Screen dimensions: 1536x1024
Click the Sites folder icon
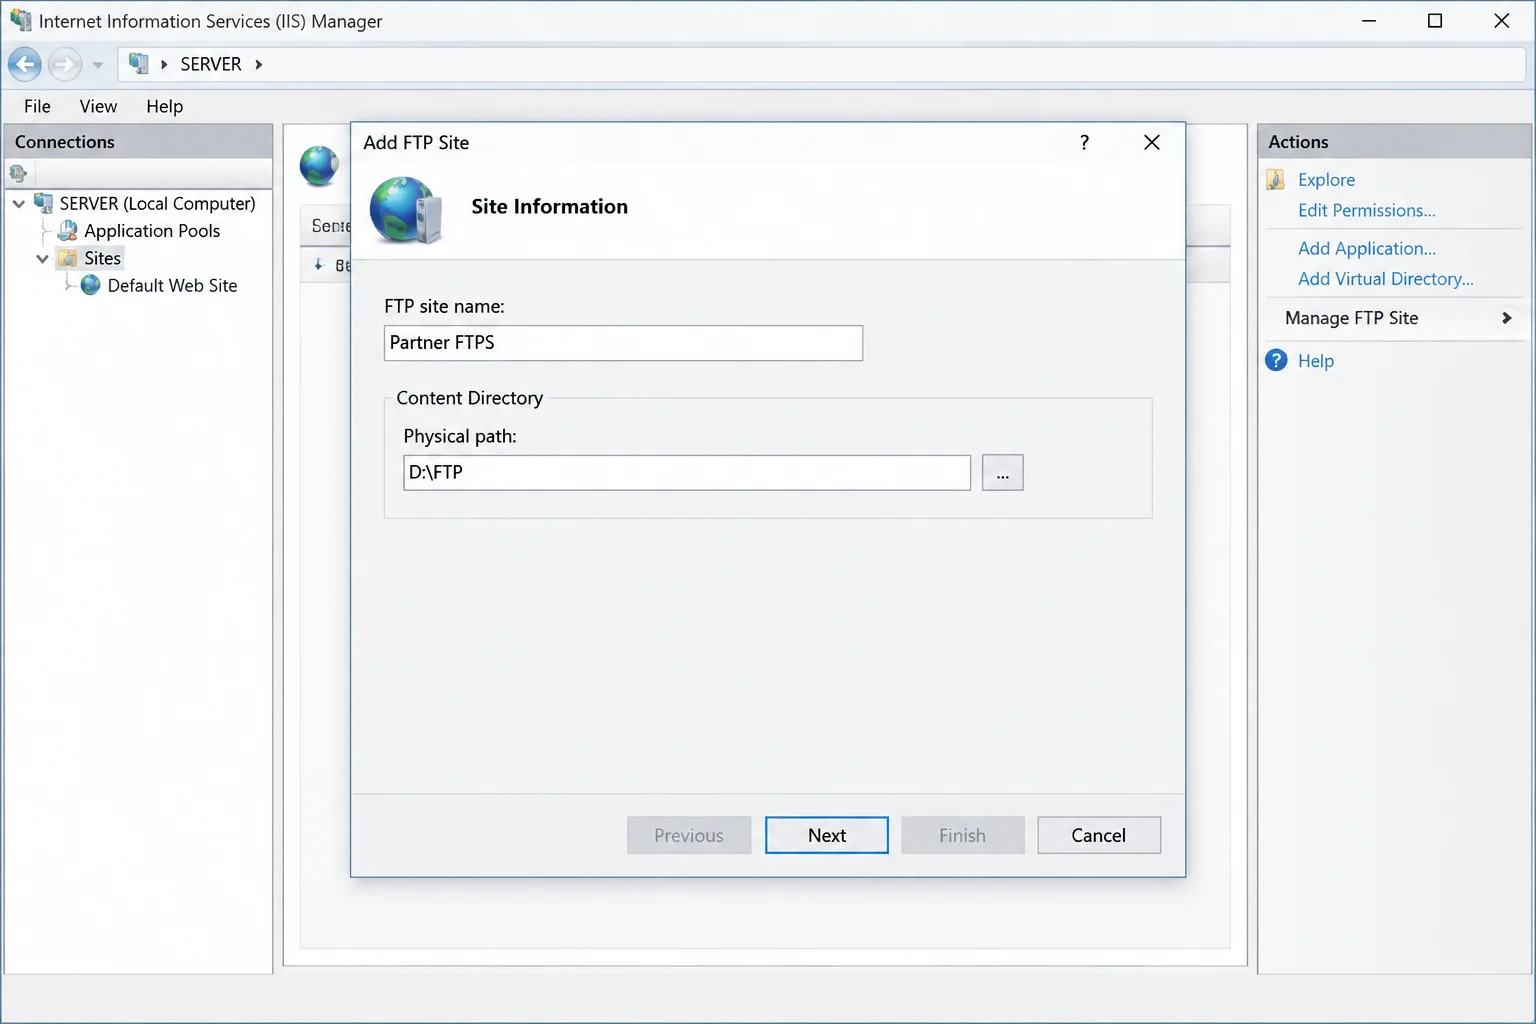coord(68,258)
